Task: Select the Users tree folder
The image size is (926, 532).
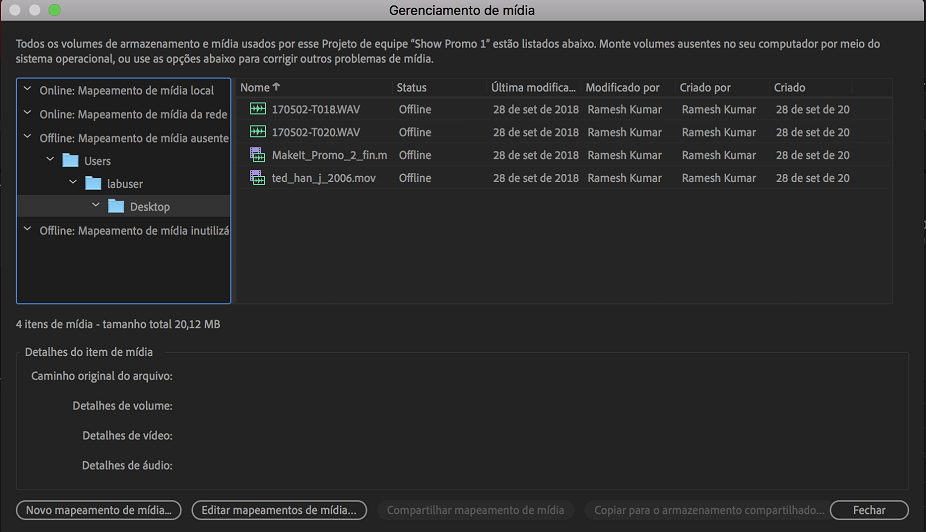Action: [97, 161]
